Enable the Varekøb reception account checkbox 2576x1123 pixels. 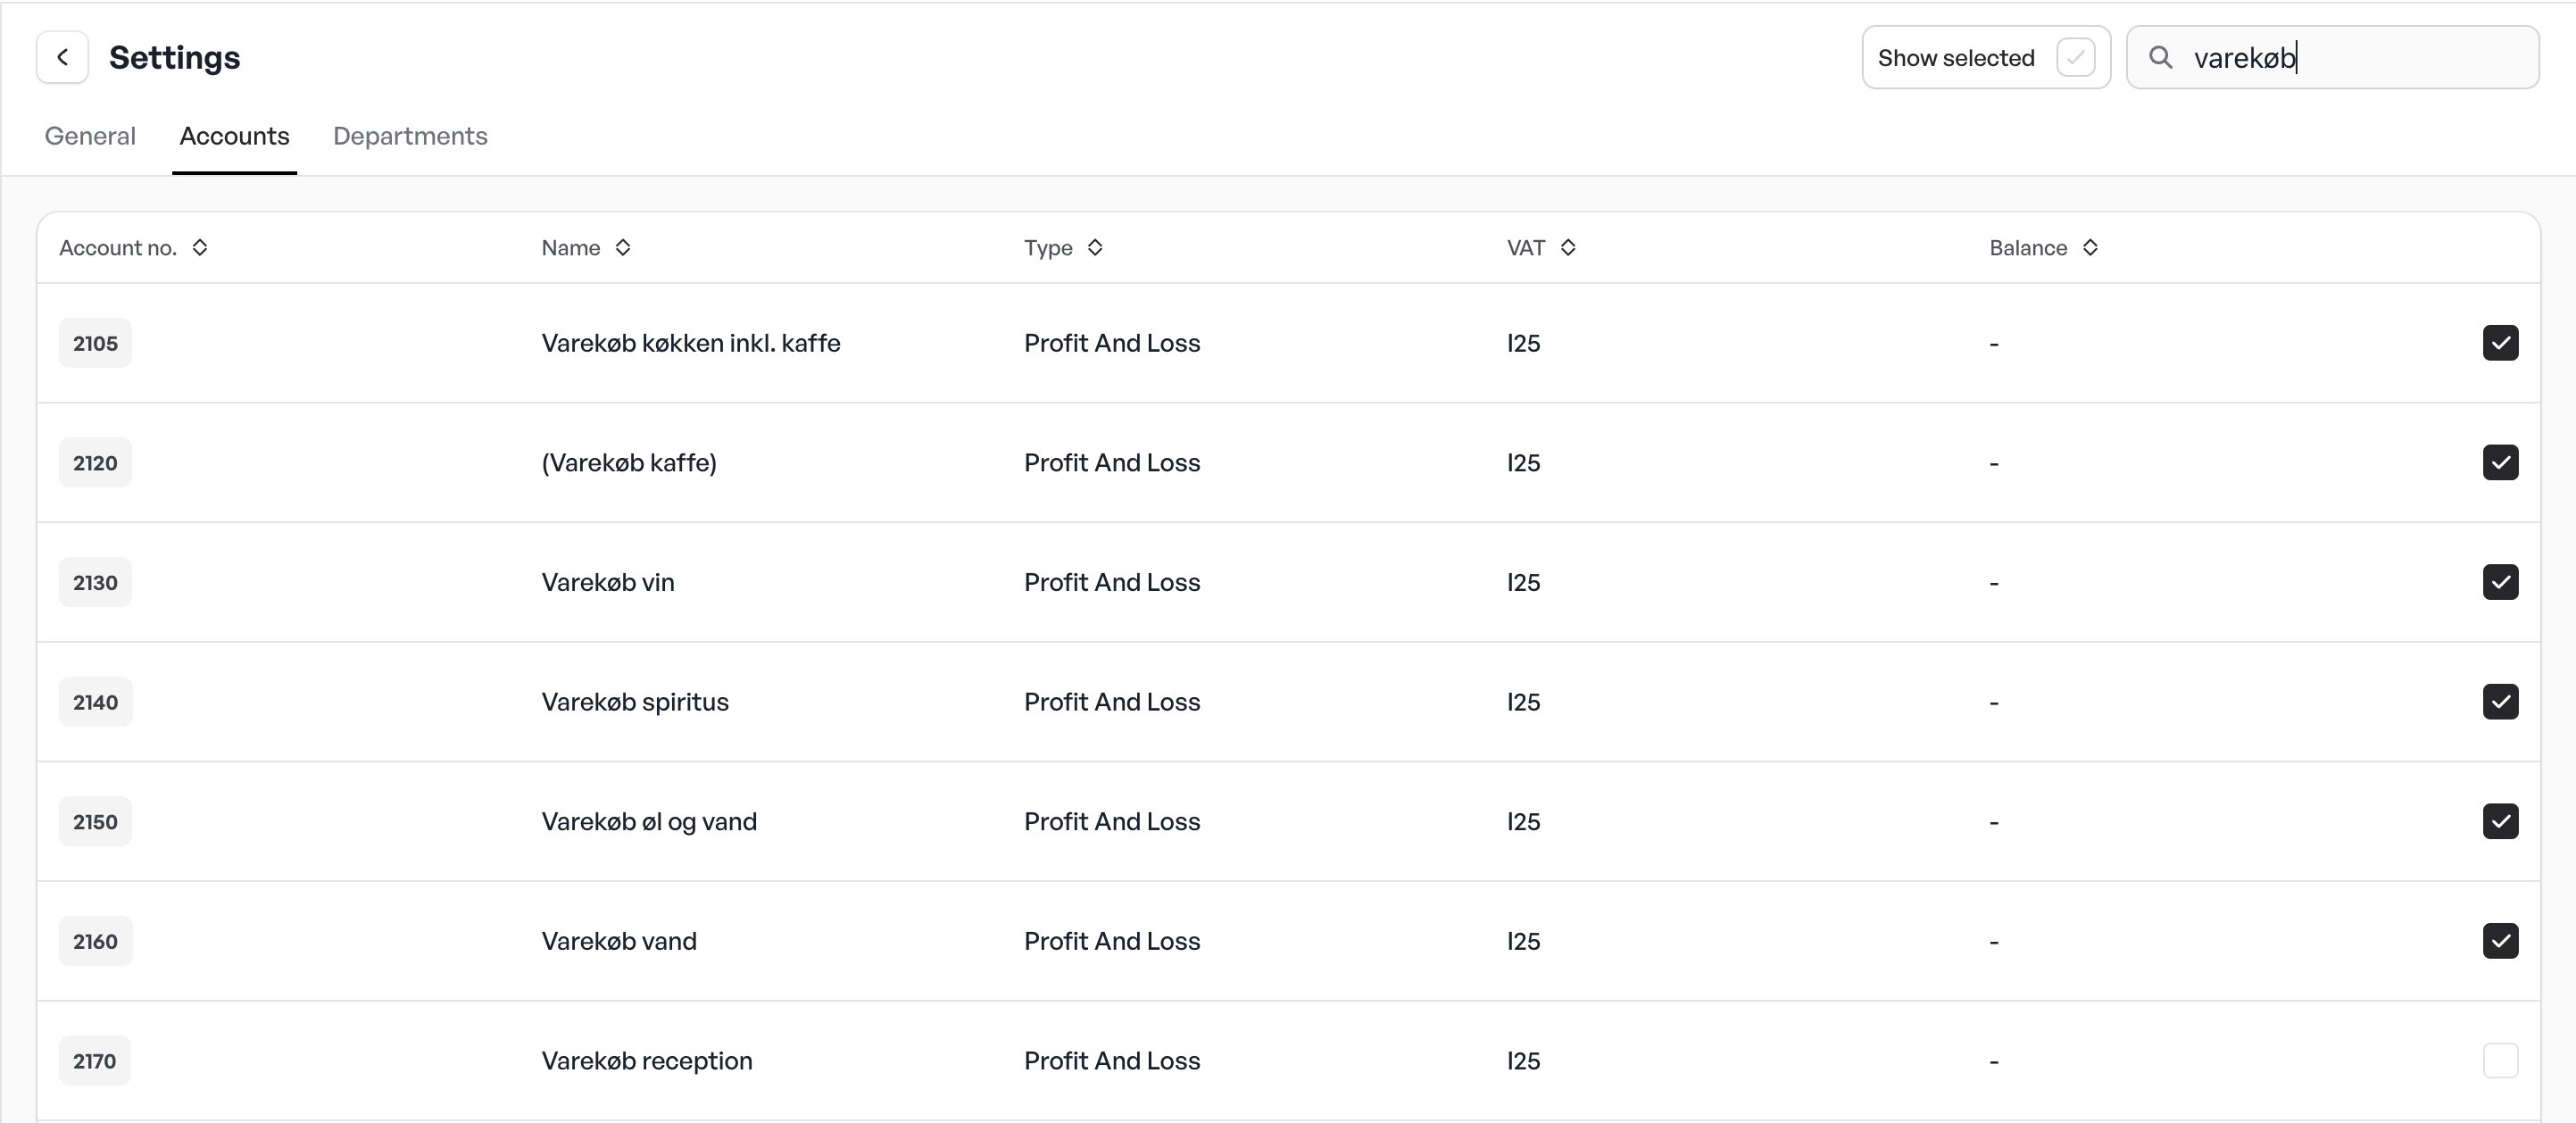click(x=2500, y=1060)
